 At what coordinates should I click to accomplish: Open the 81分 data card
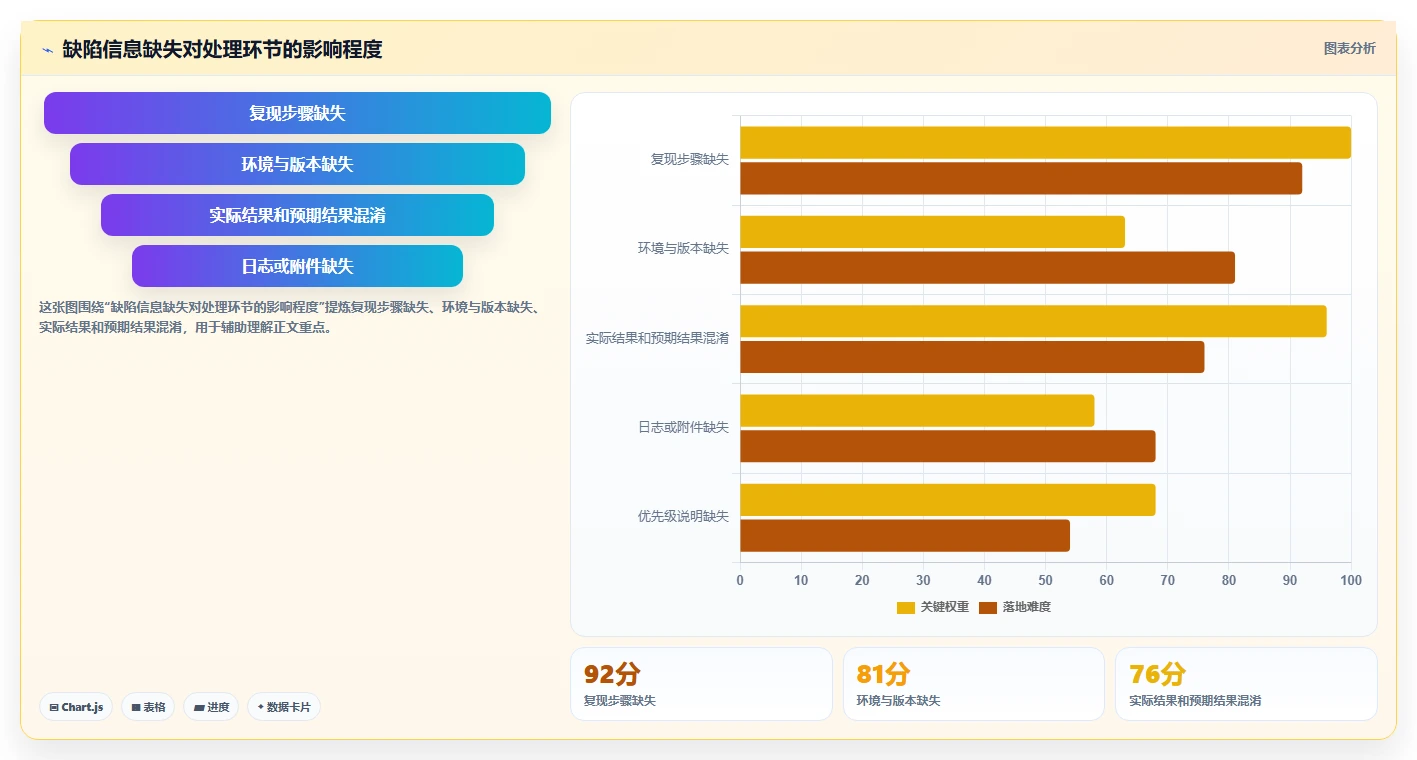click(974, 684)
